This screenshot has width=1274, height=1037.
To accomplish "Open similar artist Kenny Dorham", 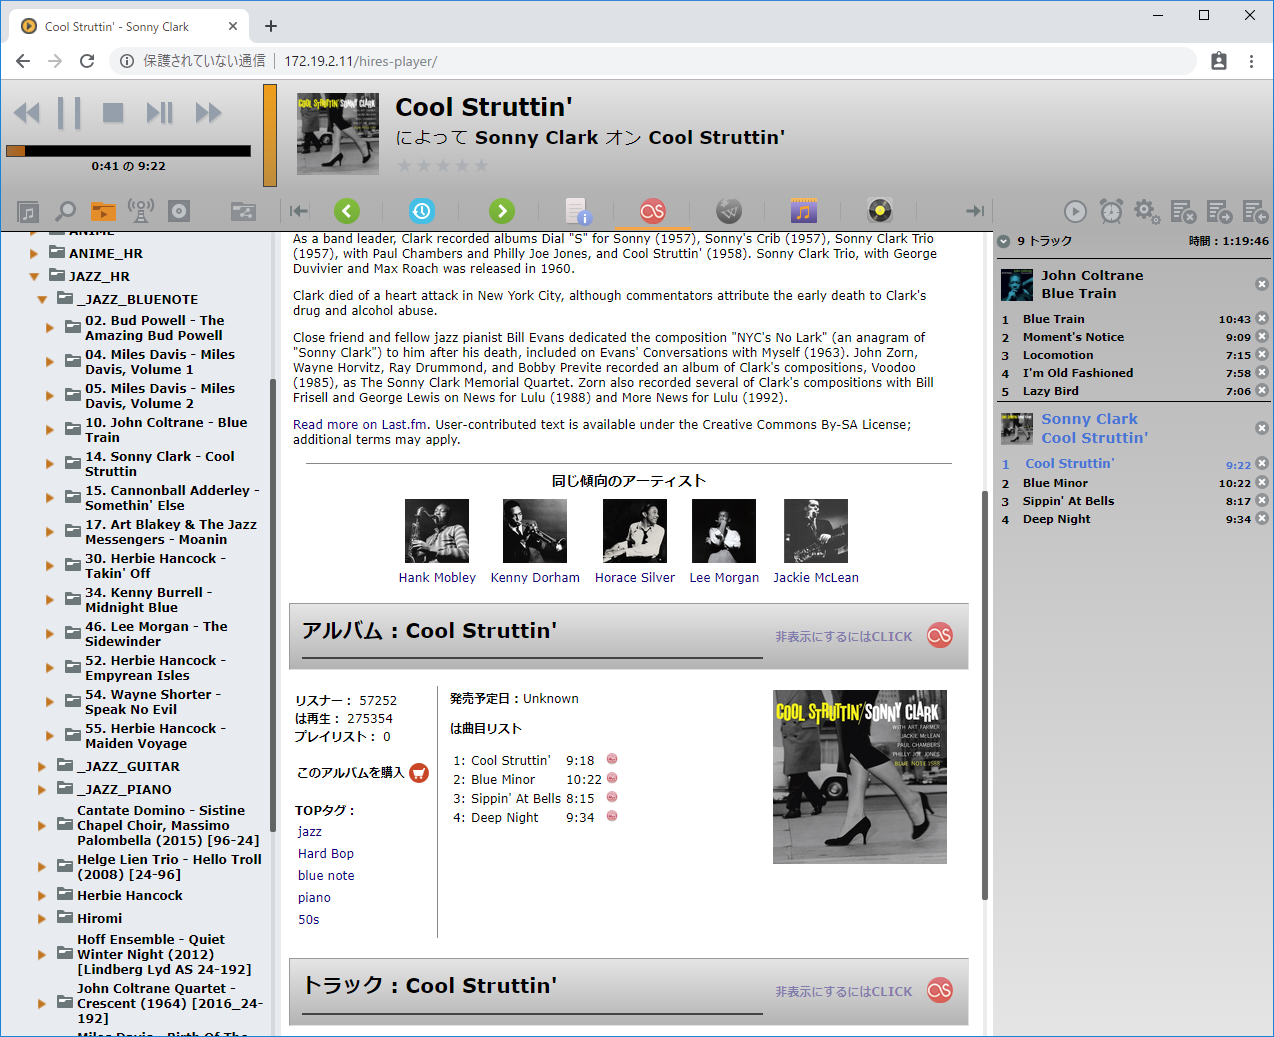I will (x=535, y=578).
